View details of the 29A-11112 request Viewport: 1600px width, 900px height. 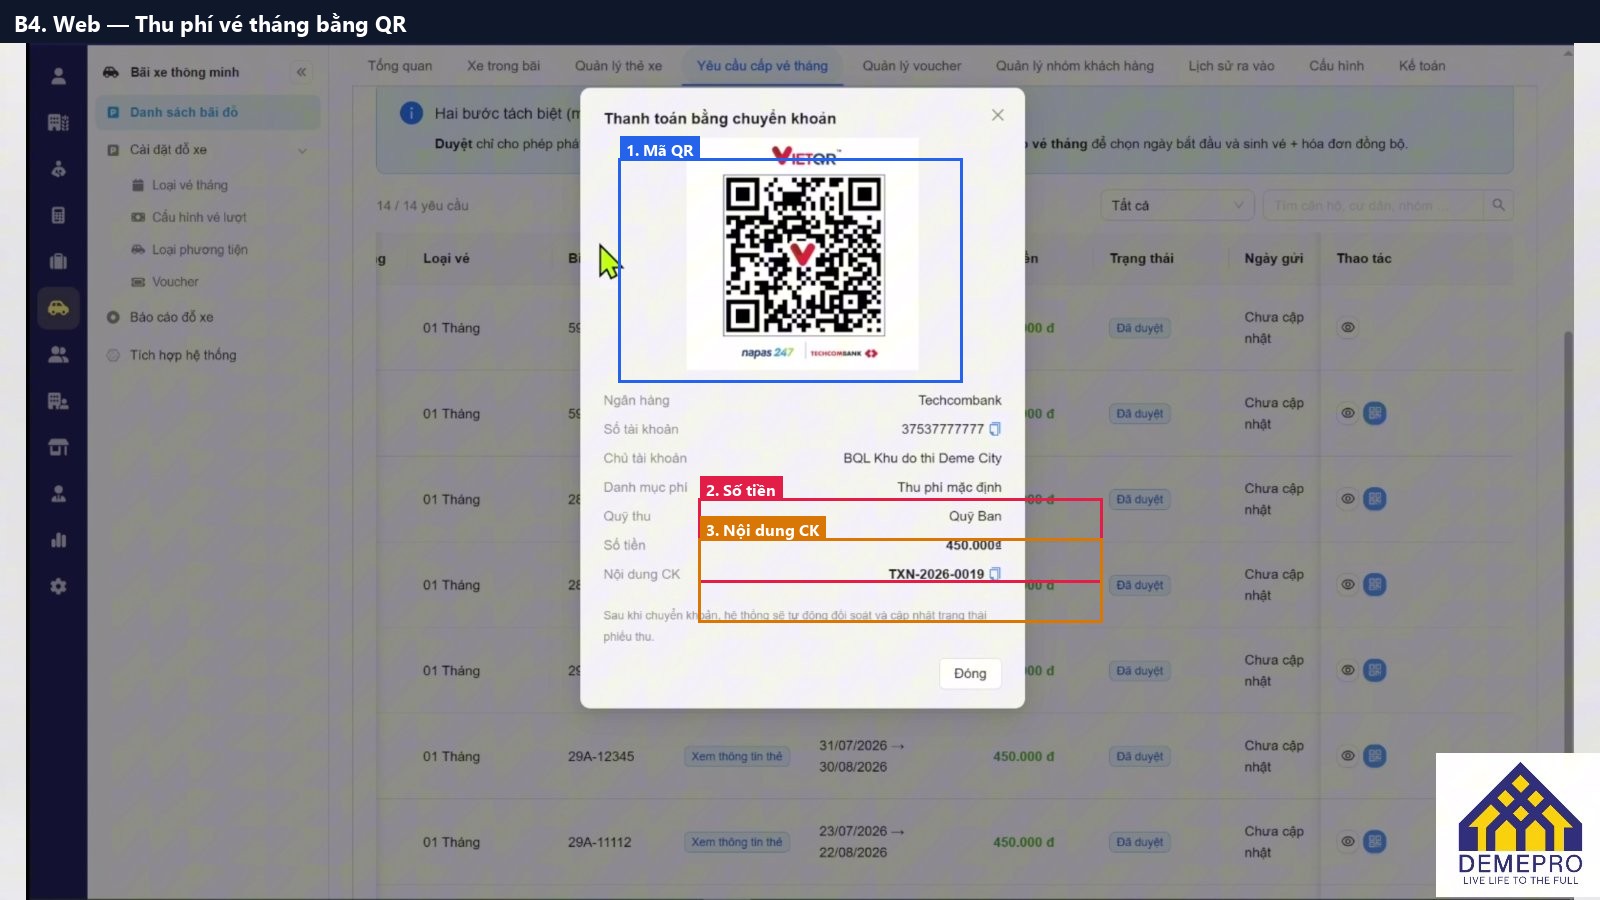[1348, 842]
